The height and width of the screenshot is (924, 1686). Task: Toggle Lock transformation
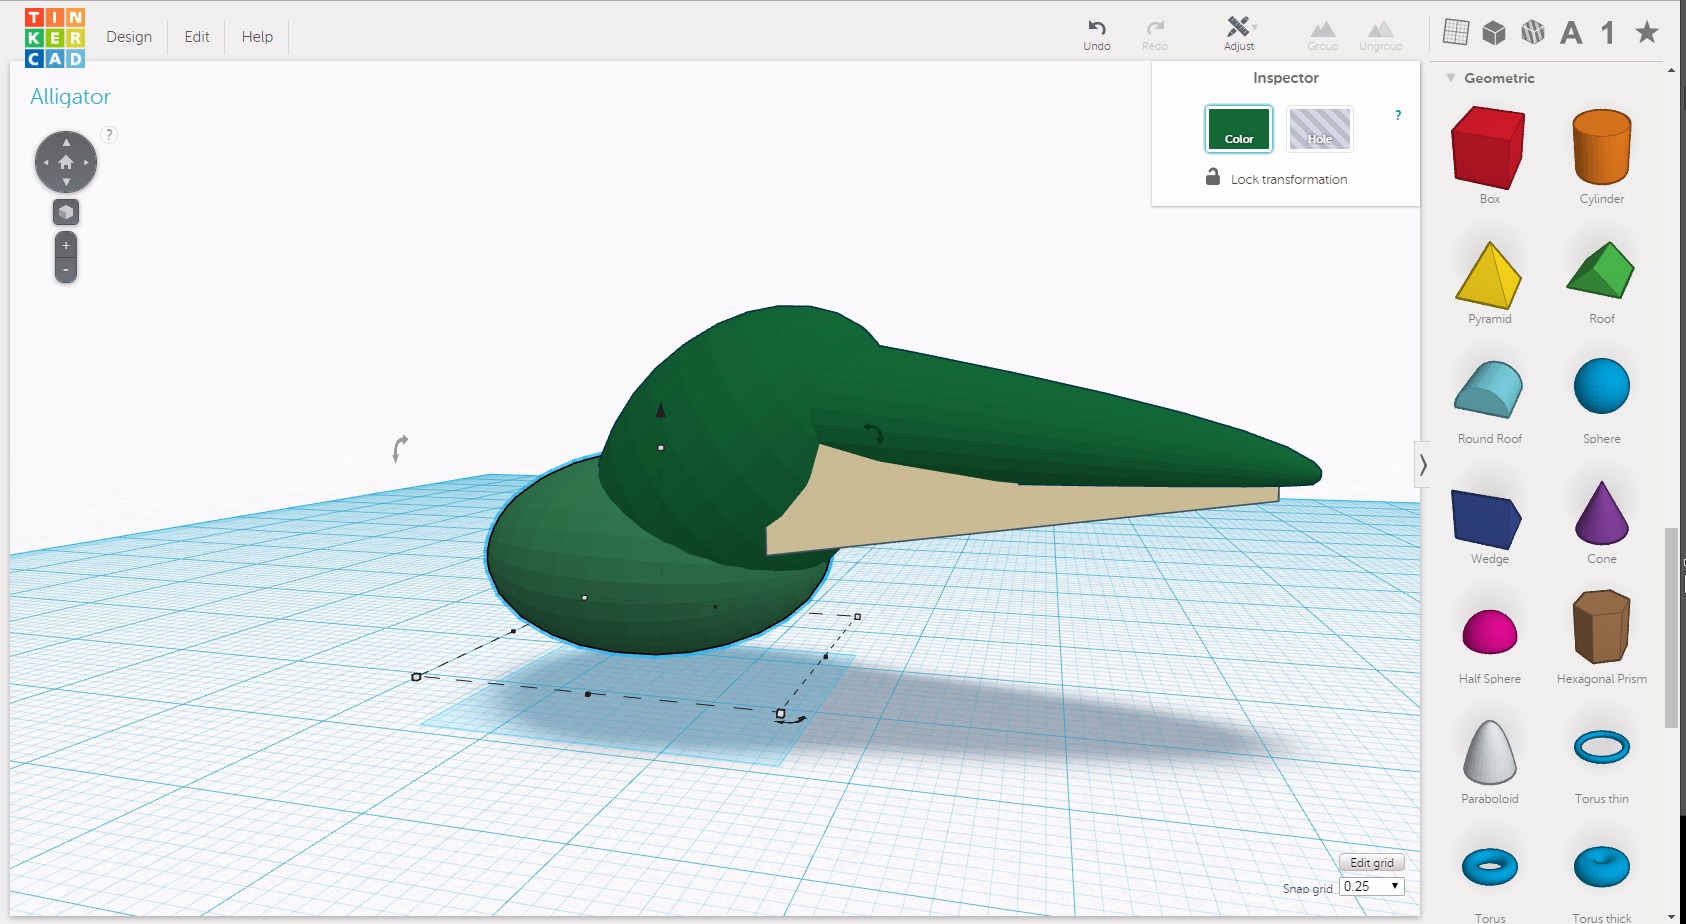[x=1276, y=178]
